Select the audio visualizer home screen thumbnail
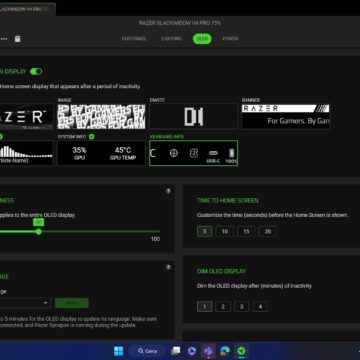 (x=27, y=153)
